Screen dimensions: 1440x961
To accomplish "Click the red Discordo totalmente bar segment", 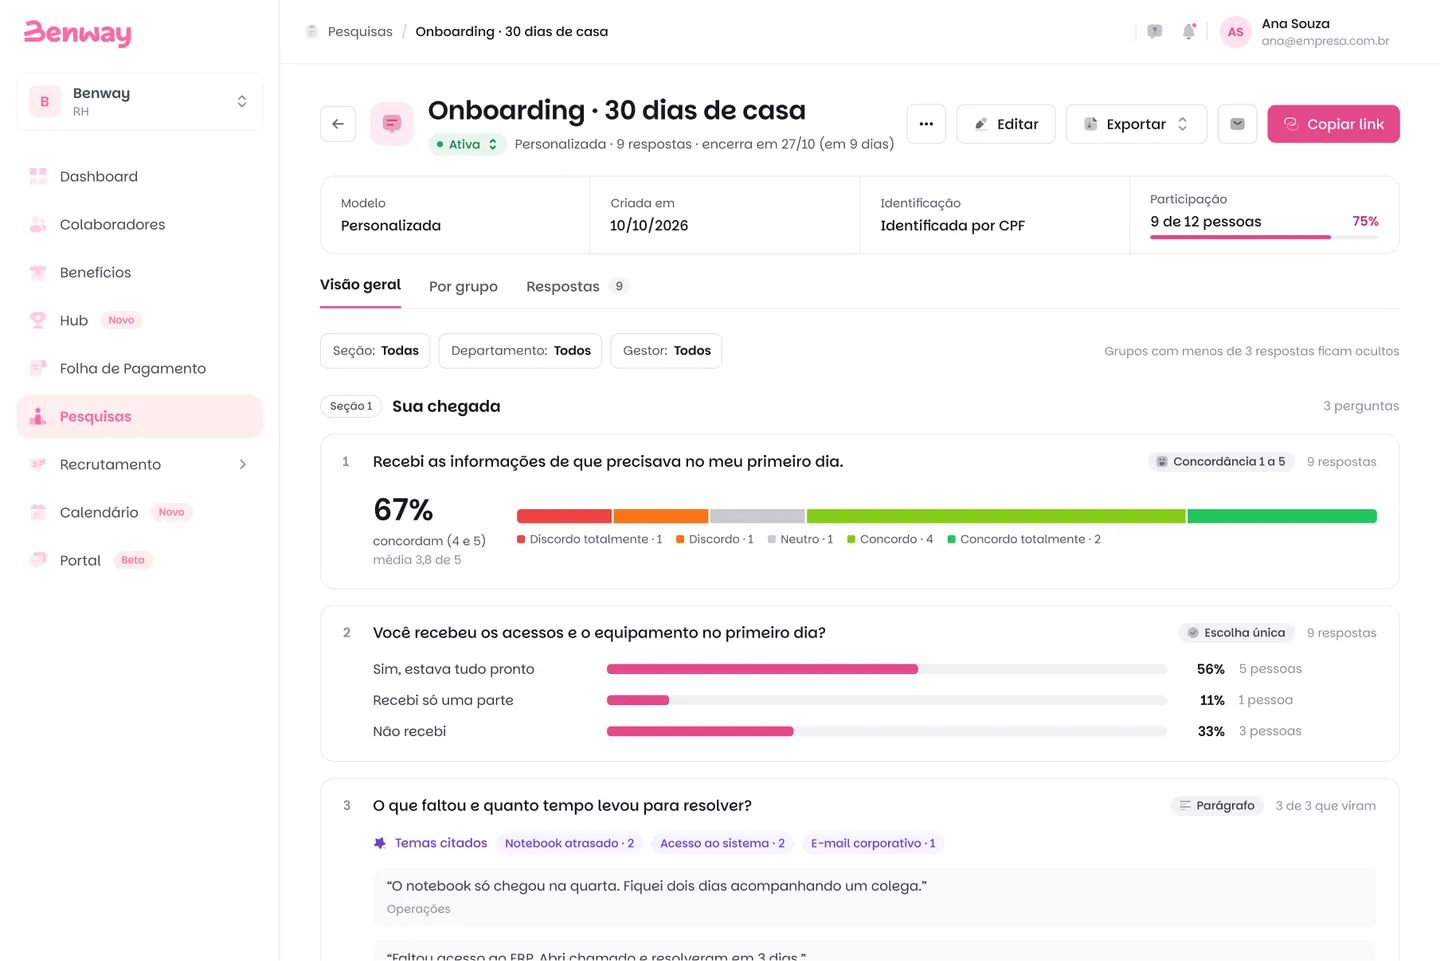I will coord(564,516).
